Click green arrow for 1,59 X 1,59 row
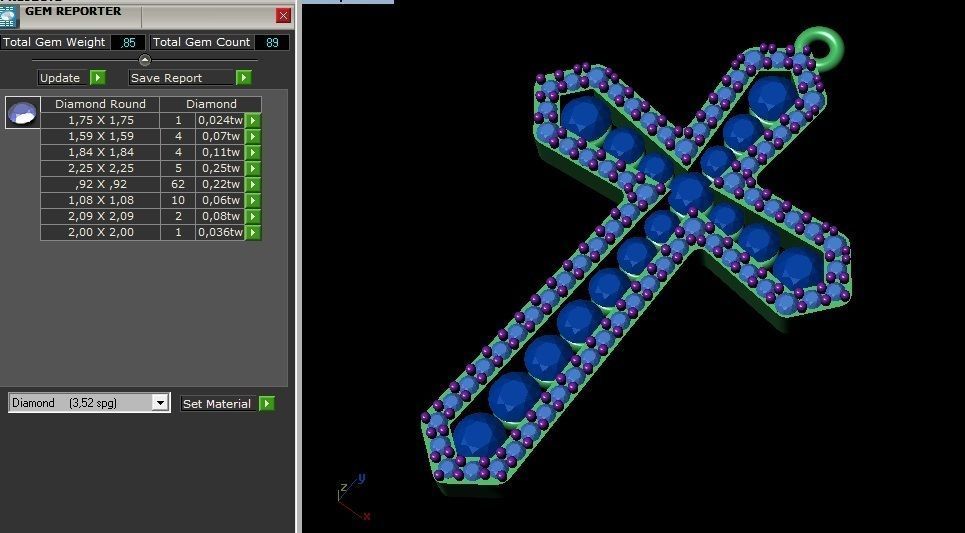The width and height of the screenshot is (965, 533). click(x=253, y=136)
